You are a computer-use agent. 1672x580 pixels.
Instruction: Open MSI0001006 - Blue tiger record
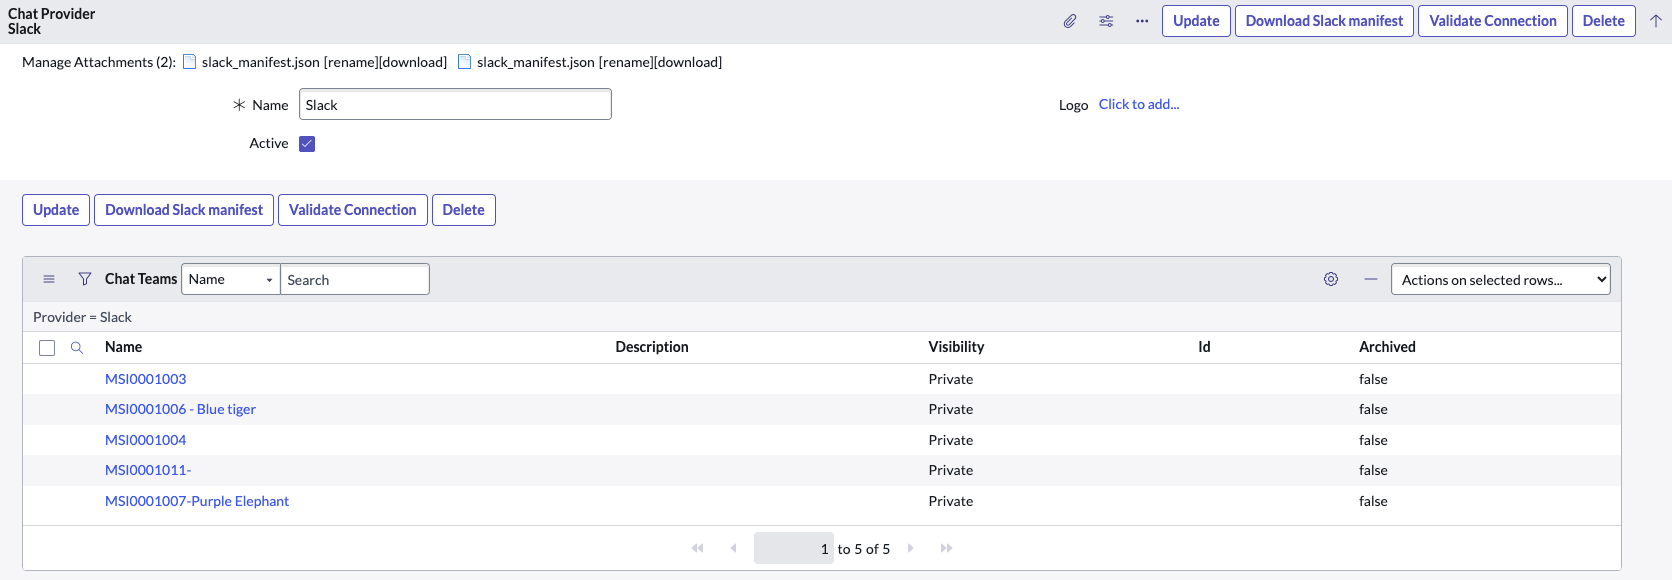[180, 409]
